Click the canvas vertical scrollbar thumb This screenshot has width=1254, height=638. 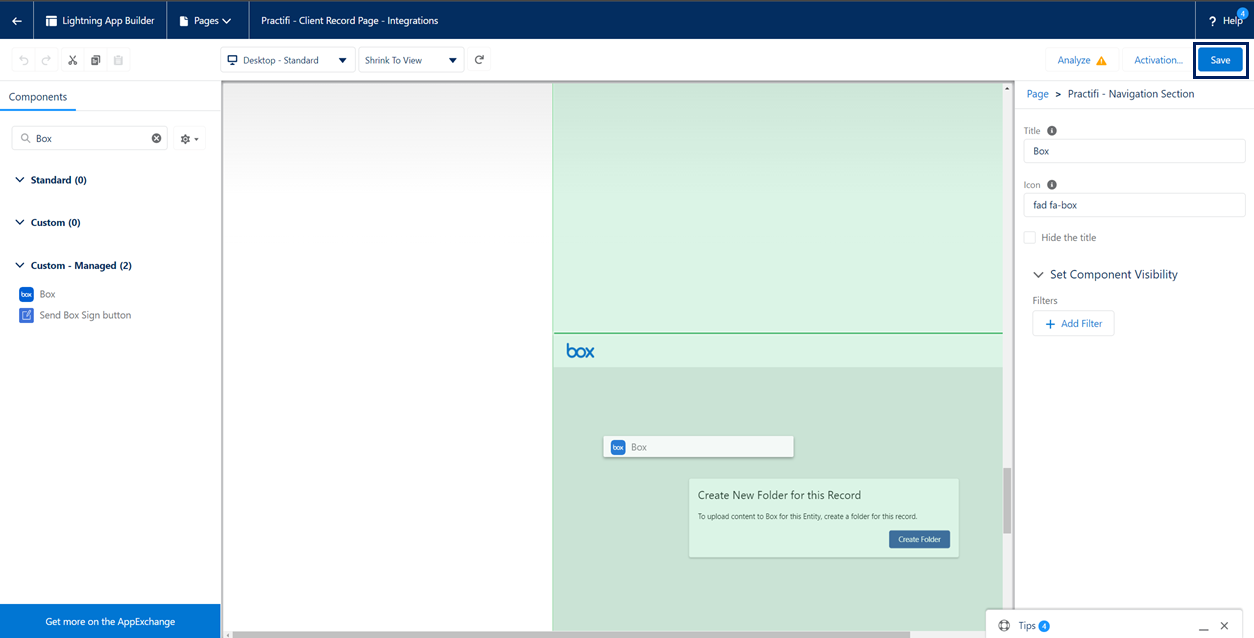pos(1008,500)
